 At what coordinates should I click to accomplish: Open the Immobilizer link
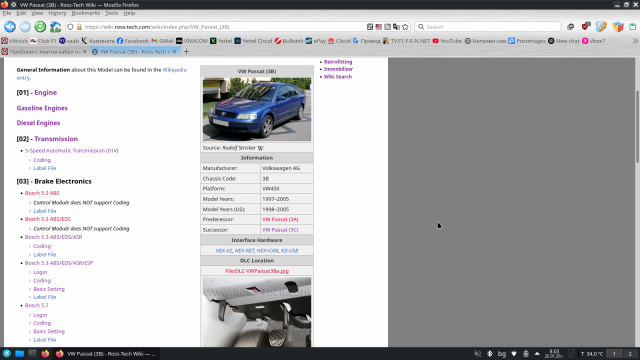[x=338, y=69]
